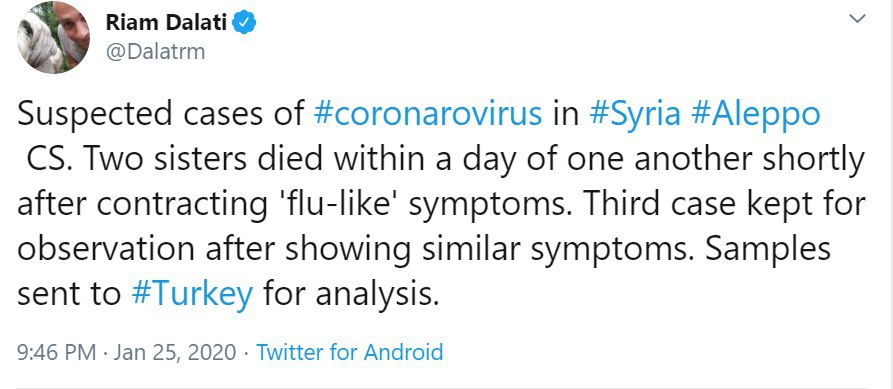The height and width of the screenshot is (389, 893).
Task: Open the #Aleppo hashtag
Action: [756, 114]
